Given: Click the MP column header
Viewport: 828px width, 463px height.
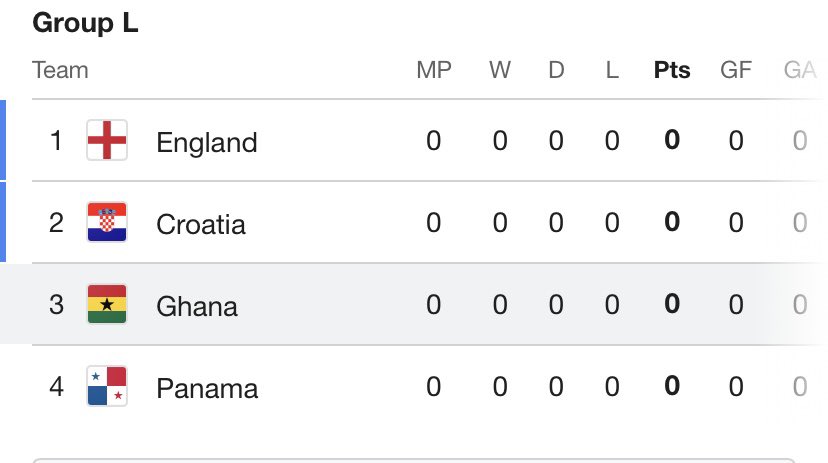Looking at the screenshot, I should 434,71.
